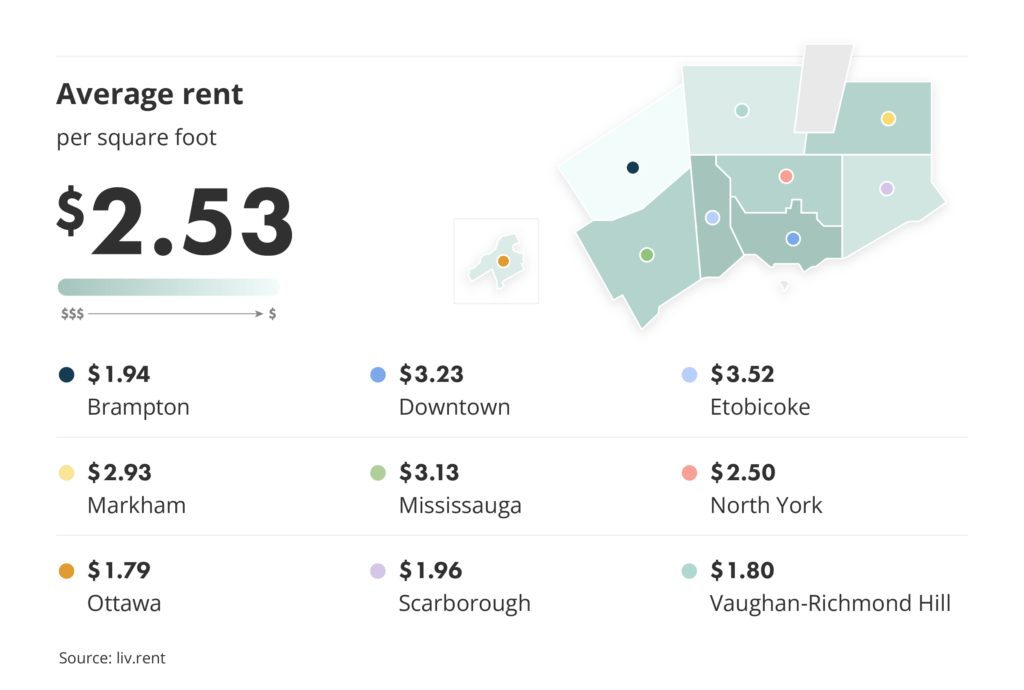
Task: Click the green Mississauga dot on map
Action: (x=647, y=255)
